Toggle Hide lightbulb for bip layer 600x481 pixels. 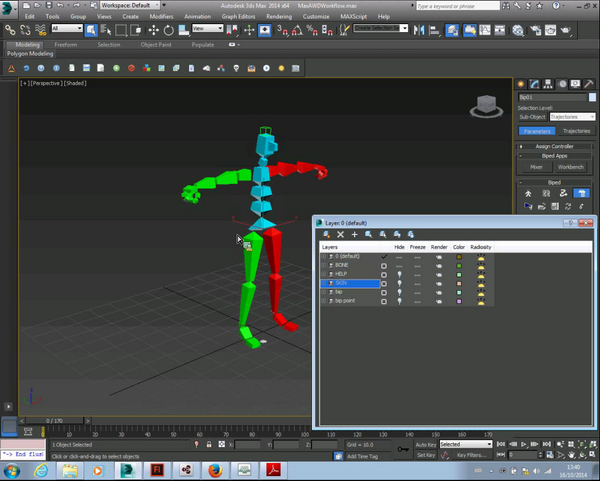click(x=399, y=292)
